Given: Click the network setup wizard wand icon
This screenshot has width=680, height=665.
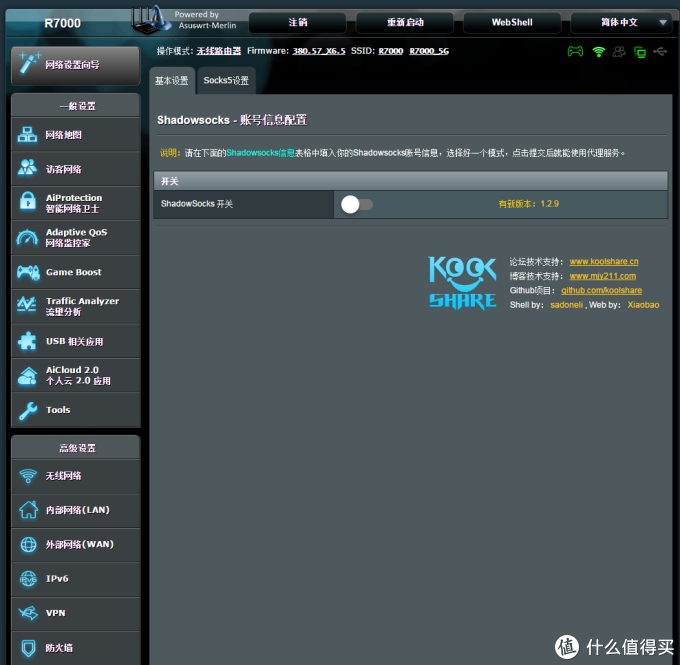Looking at the screenshot, I should click(x=28, y=65).
